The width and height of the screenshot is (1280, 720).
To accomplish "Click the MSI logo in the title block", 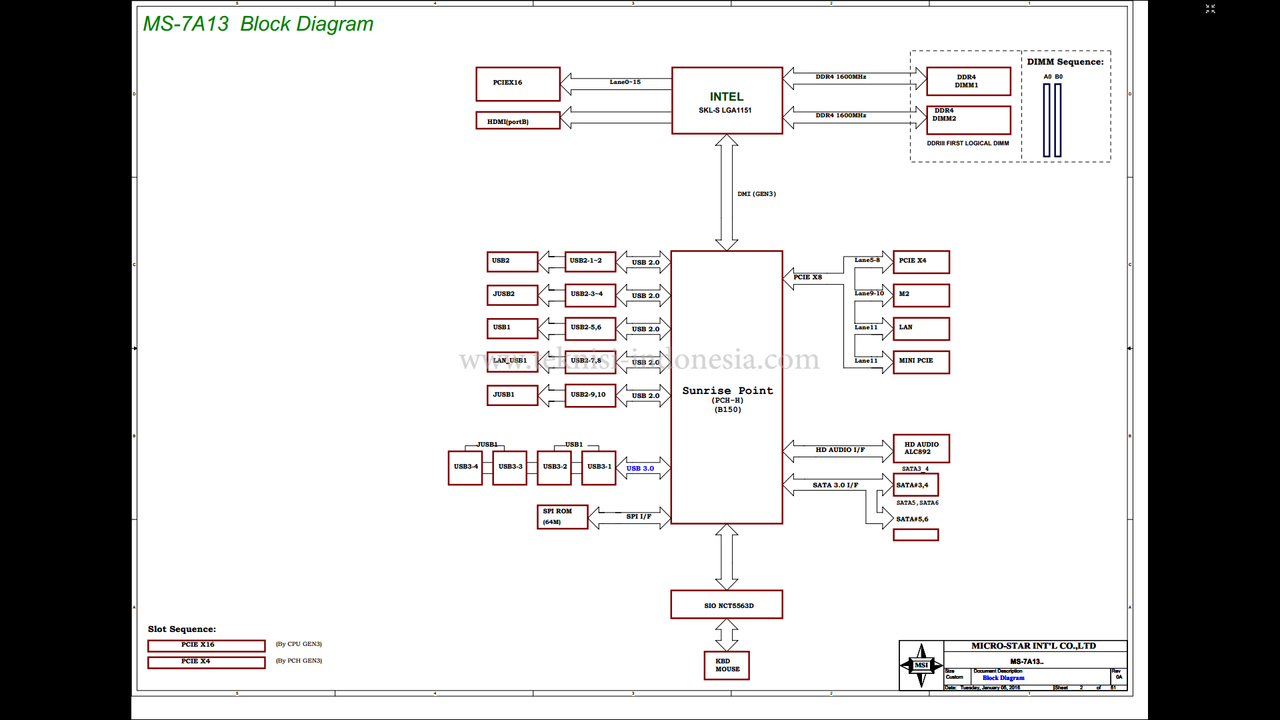I will tap(921, 665).
